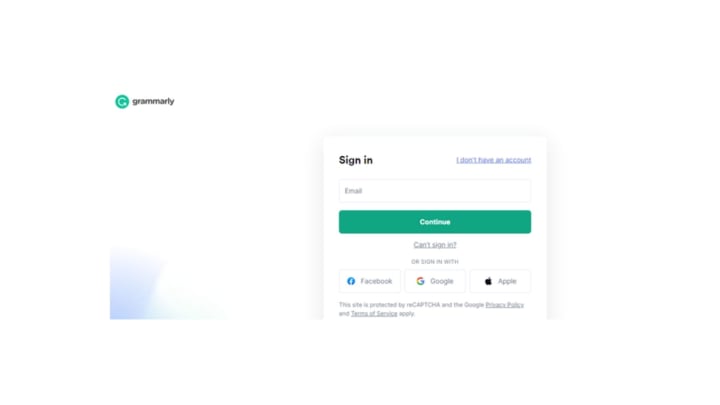Click the reCAPTCHA protection notice text

(x=431, y=309)
